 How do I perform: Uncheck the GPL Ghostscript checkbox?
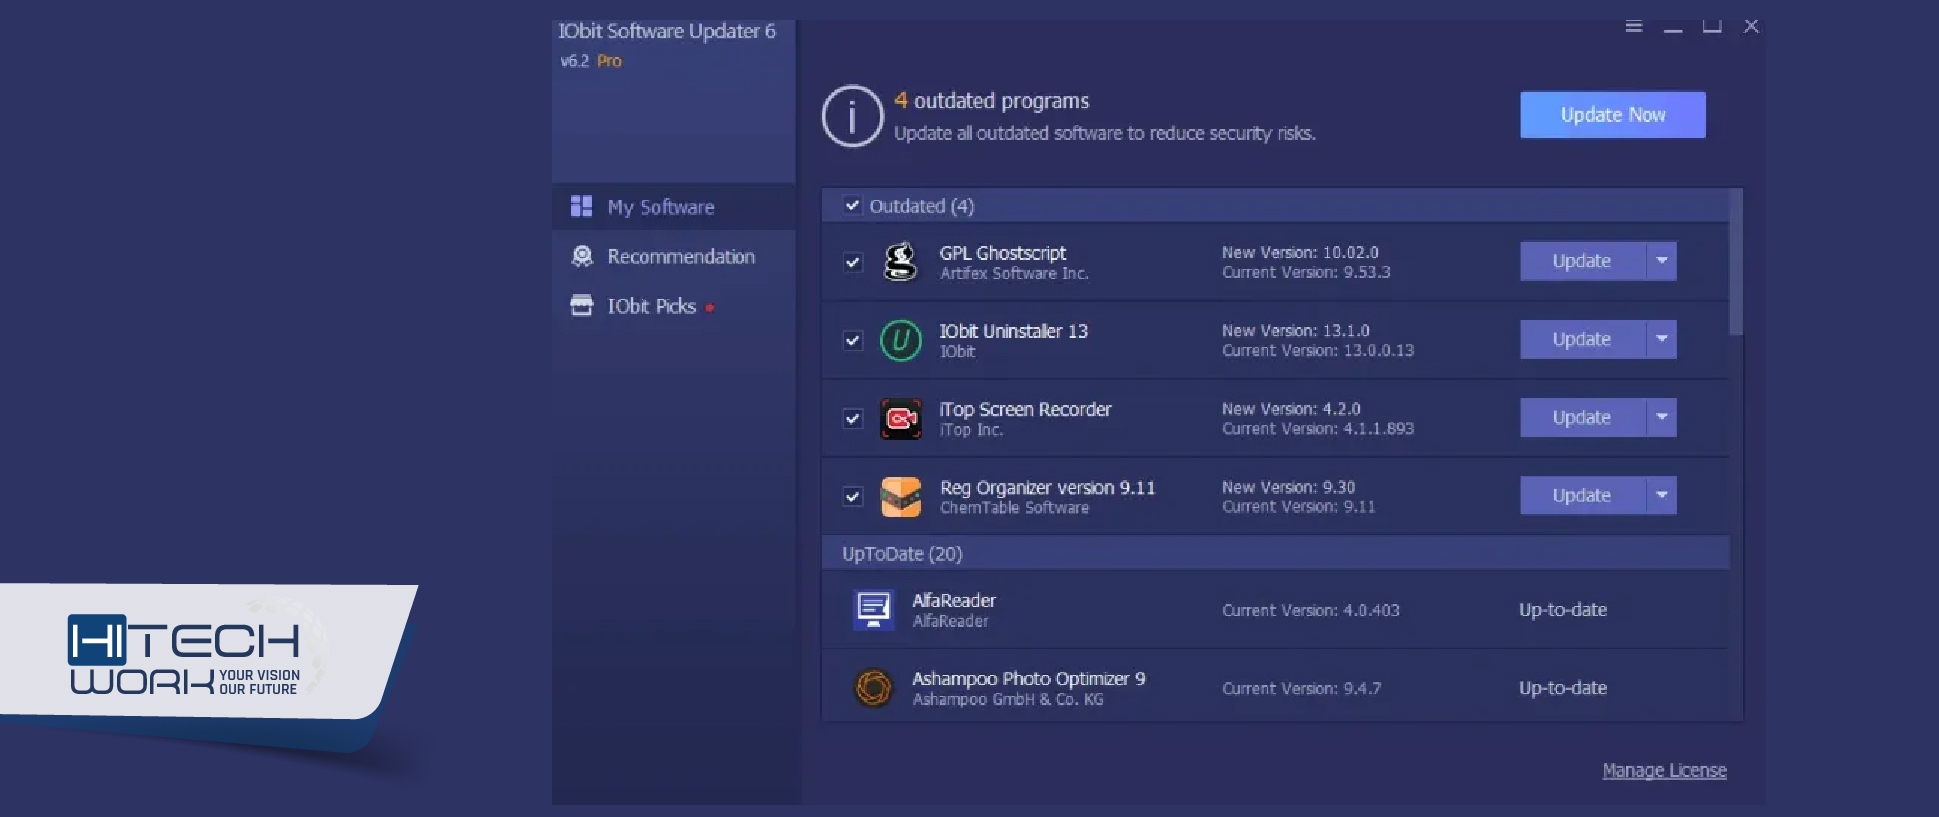pyautogui.click(x=852, y=262)
